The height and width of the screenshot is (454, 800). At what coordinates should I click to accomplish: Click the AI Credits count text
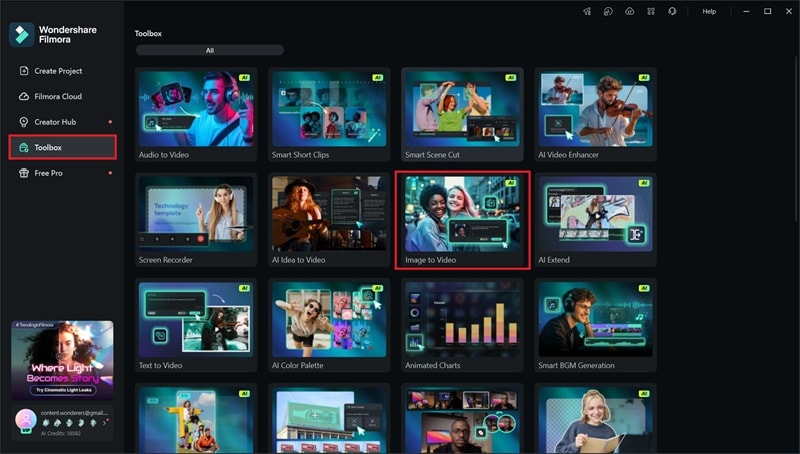coord(60,433)
